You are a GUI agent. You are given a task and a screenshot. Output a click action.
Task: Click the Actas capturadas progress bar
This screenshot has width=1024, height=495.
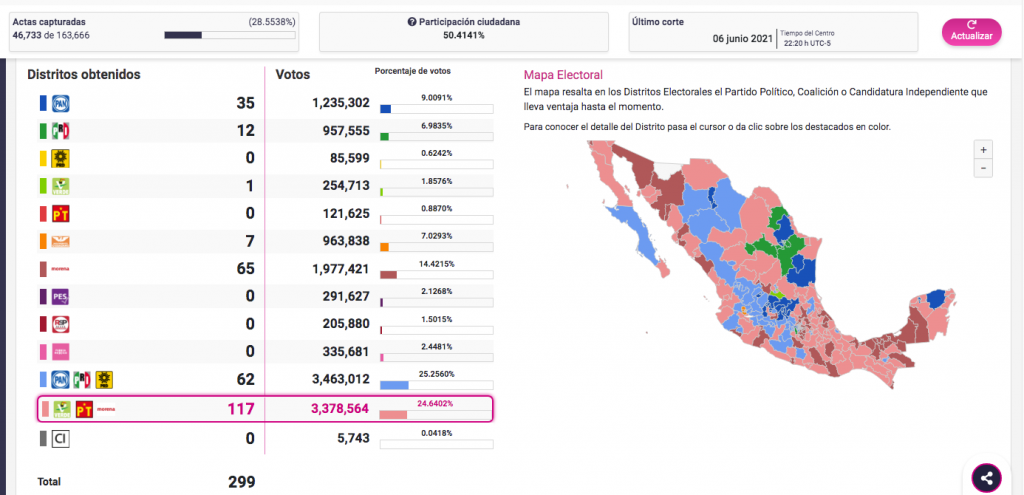click(x=229, y=35)
